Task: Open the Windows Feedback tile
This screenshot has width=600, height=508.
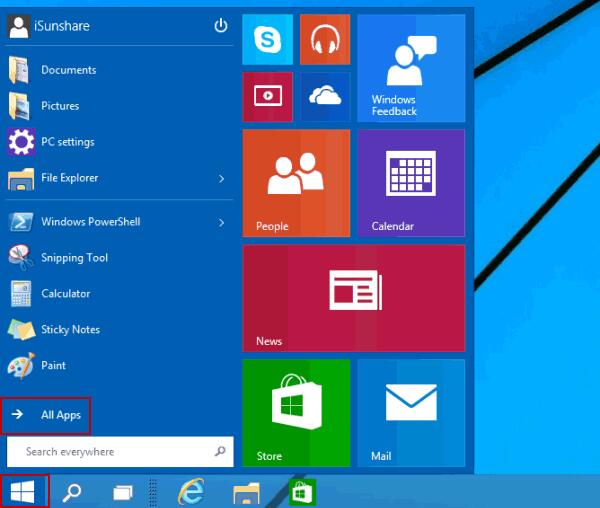Action: point(411,68)
